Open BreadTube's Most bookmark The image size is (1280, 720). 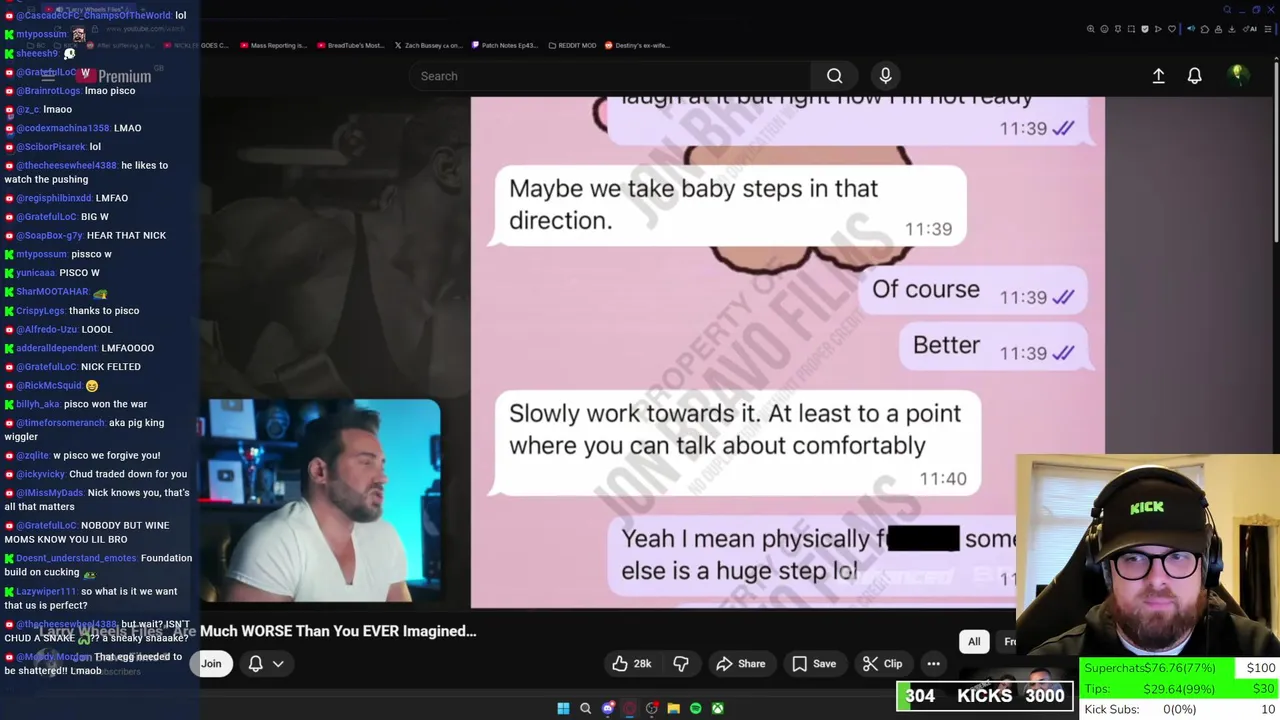coord(351,45)
